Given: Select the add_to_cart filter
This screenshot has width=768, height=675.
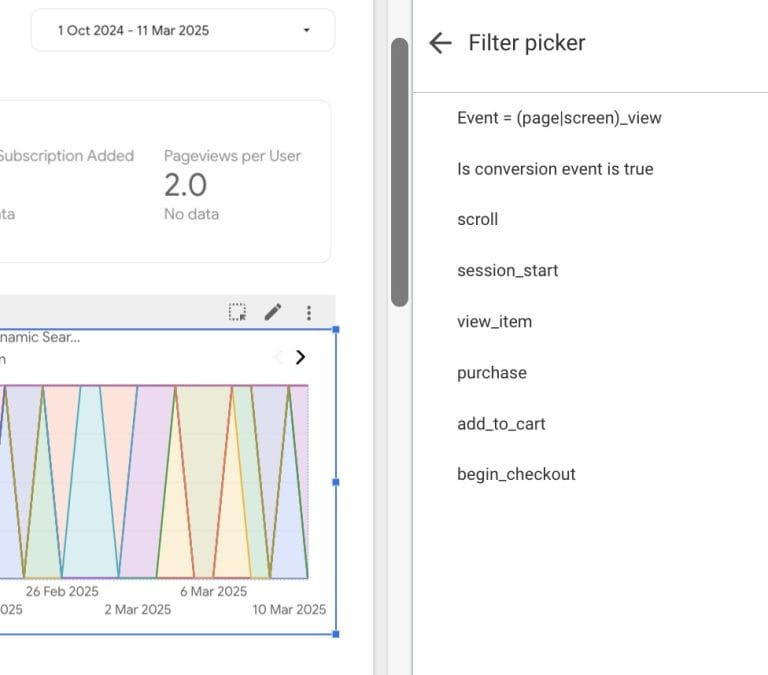Looking at the screenshot, I should (501, 424).
